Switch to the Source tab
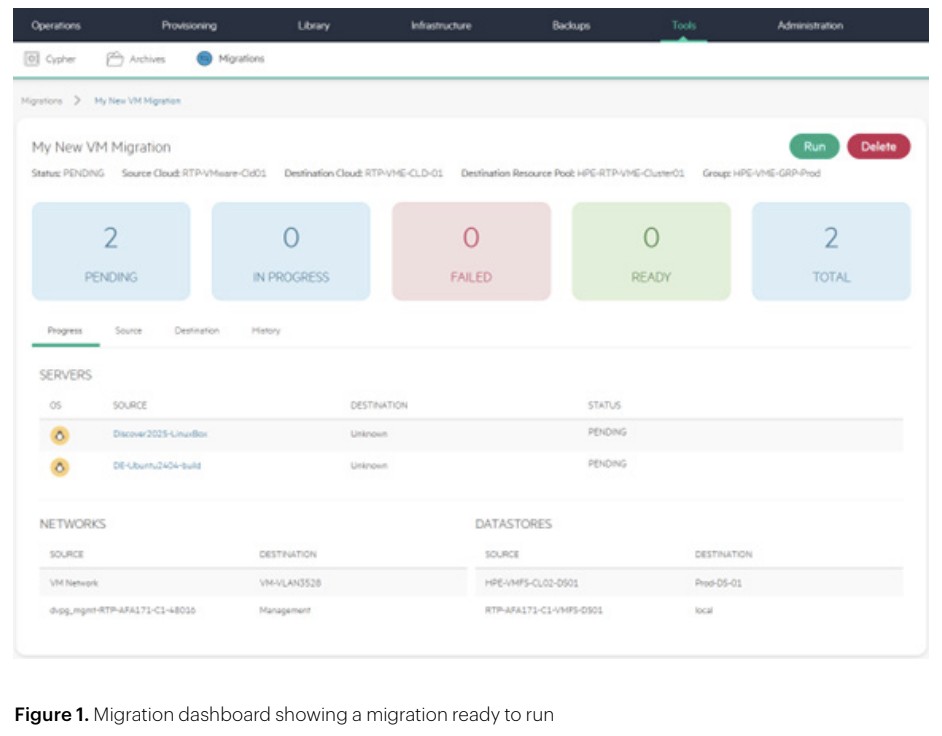 click(x=128, y=331)
